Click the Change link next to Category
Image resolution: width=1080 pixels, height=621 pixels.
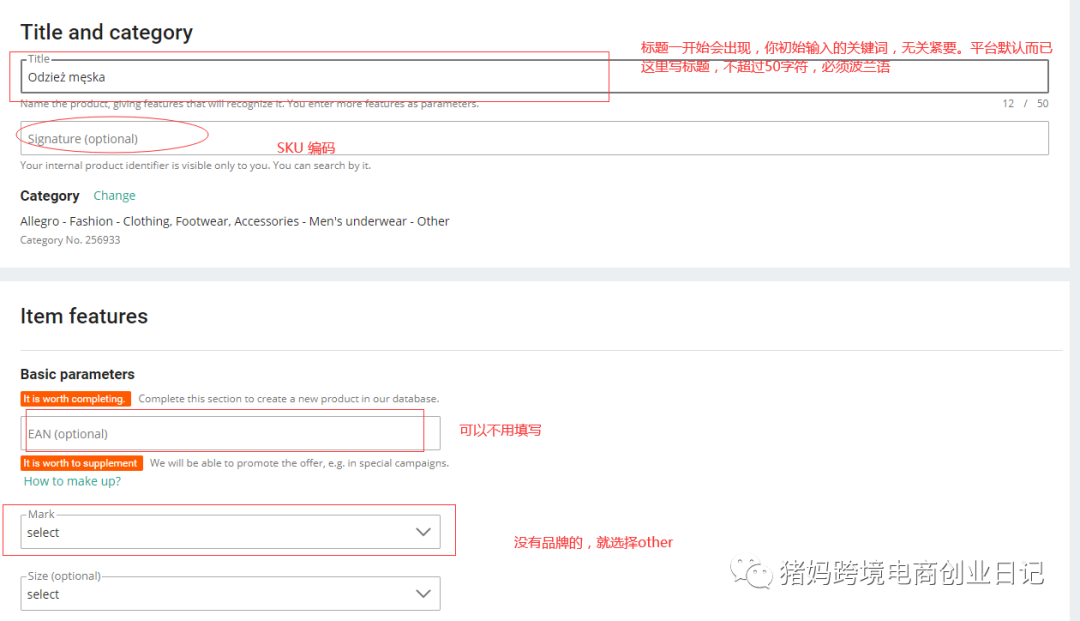(114, 195)
